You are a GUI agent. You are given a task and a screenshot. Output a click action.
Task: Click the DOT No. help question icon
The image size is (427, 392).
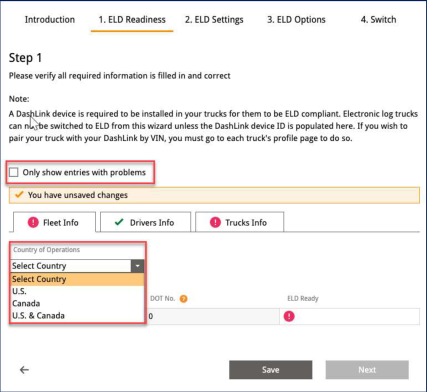(183, 299)
